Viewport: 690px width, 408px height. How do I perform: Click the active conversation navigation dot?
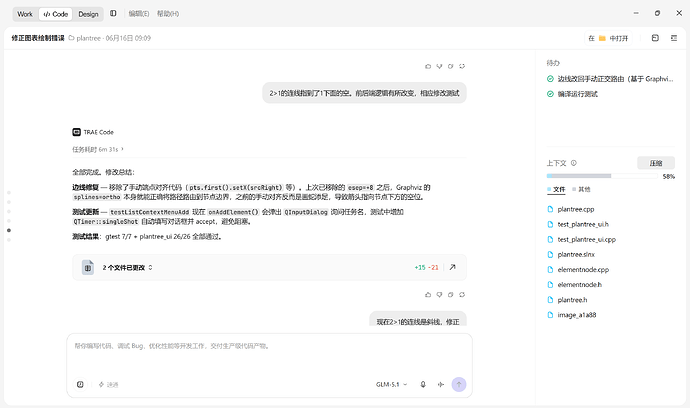9,230
